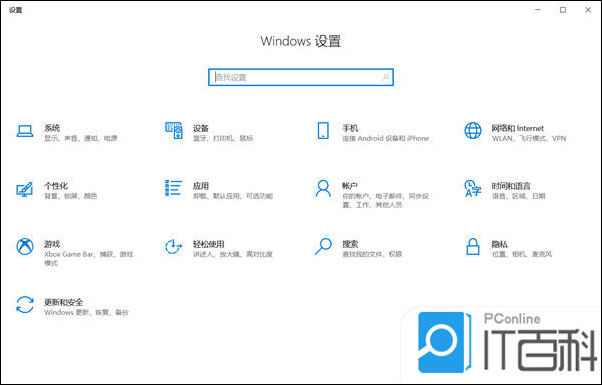Select the 系统 category title
Image resolution: width=602 pixels, height=385 pixels.
(x=52, y=128)
